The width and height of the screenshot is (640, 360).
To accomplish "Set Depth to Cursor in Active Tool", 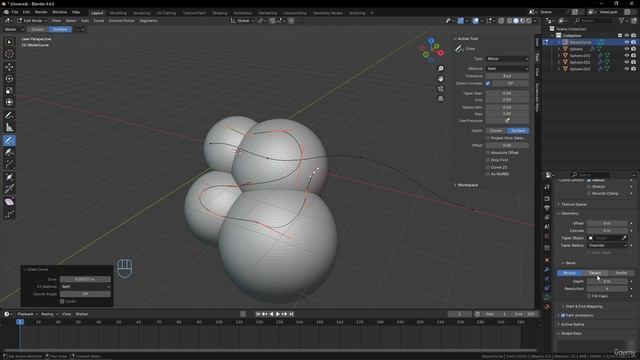I will [x=496, y=131].
